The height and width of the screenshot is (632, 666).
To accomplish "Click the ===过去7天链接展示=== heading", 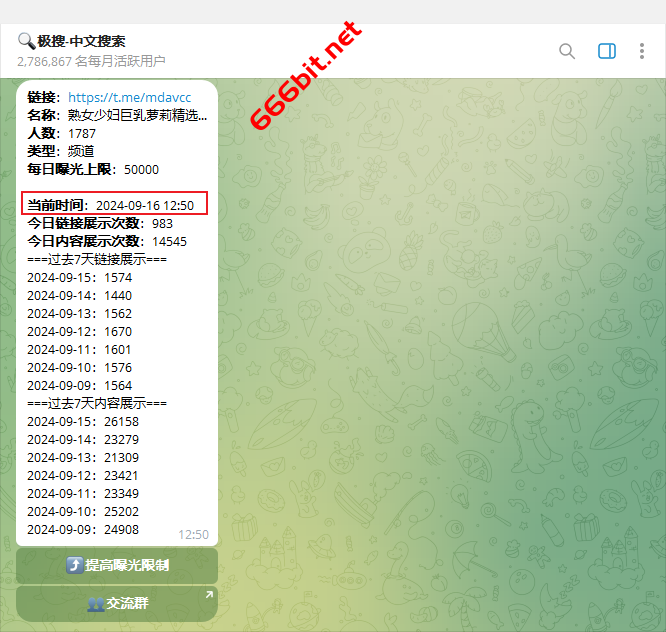I will tap(97, 260).
